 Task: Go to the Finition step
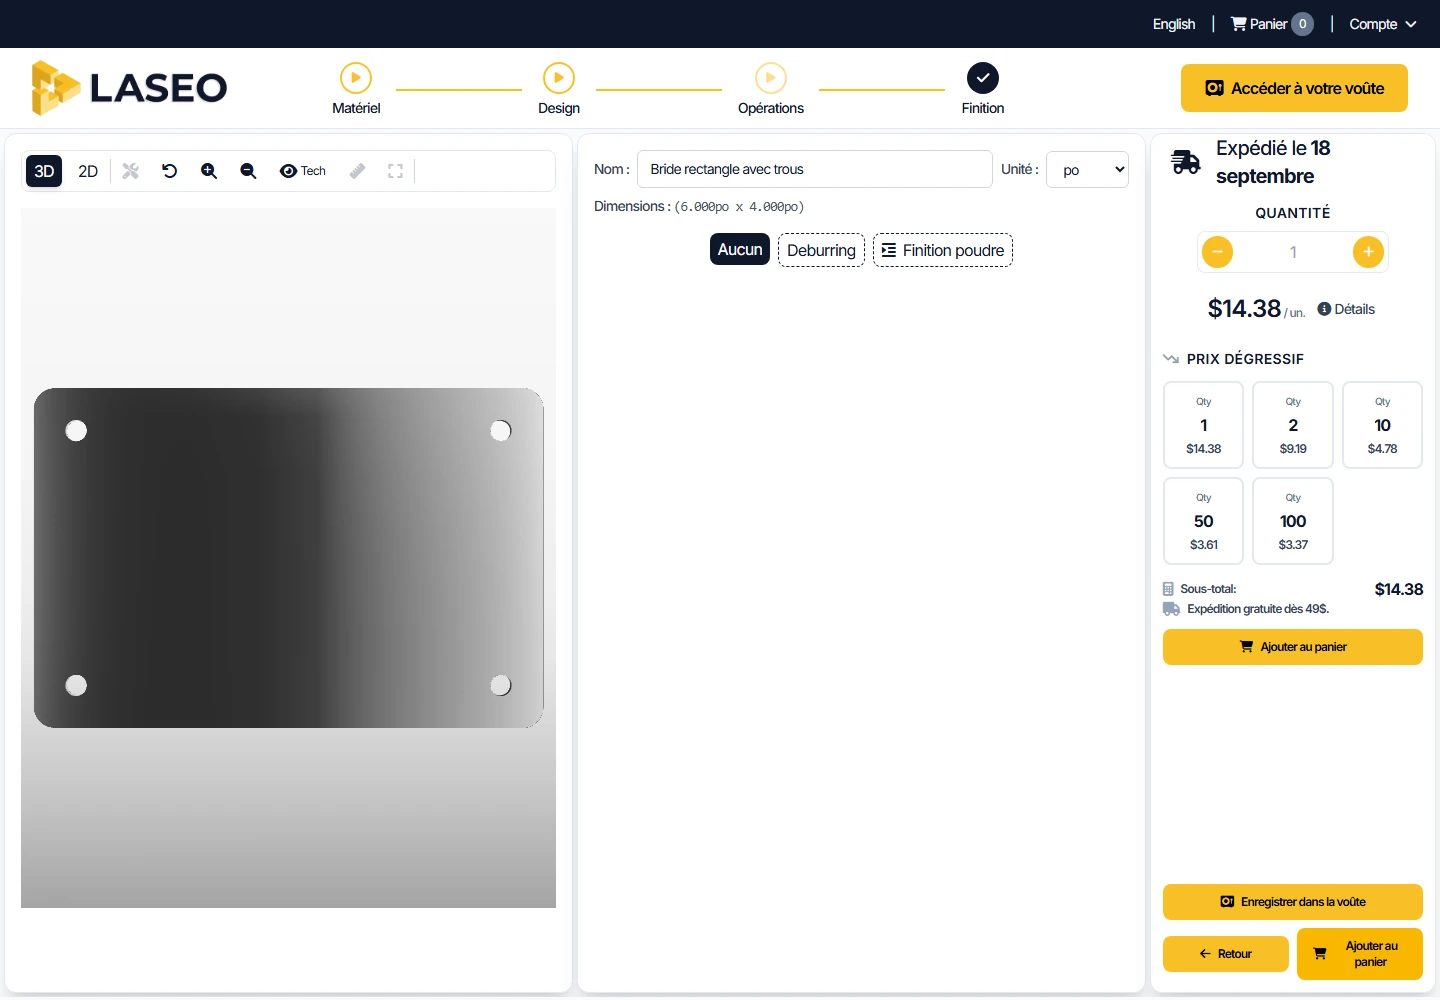(x=983, y=89)
